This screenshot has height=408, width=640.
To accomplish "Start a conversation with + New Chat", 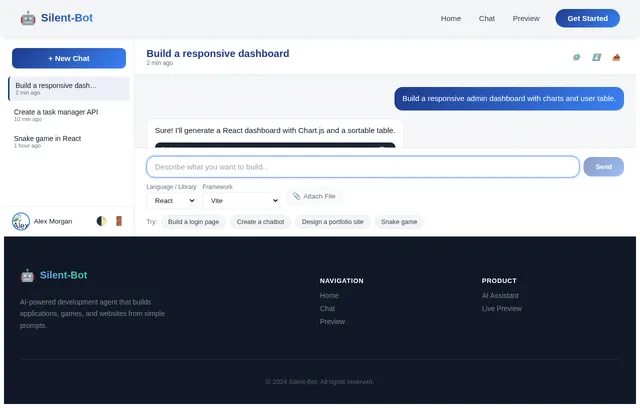I will coord(69,58).
